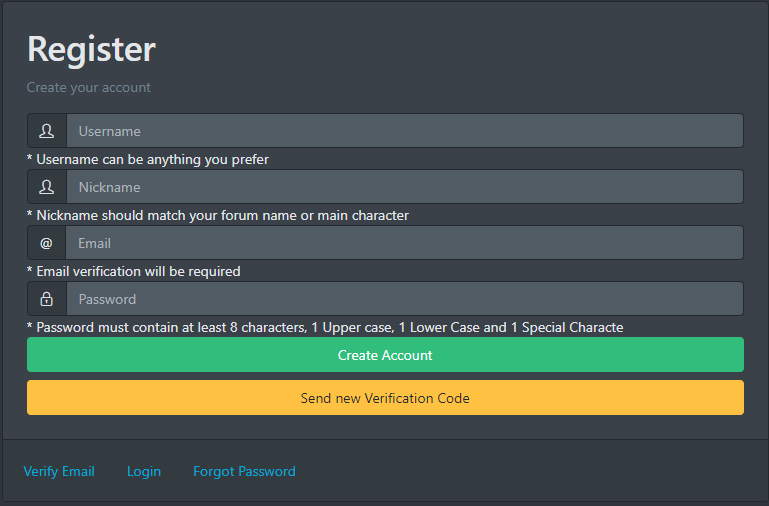Viewport: 769px width, 506px height.
Task: Go to the Login link
Action: [x=144, y=471]
